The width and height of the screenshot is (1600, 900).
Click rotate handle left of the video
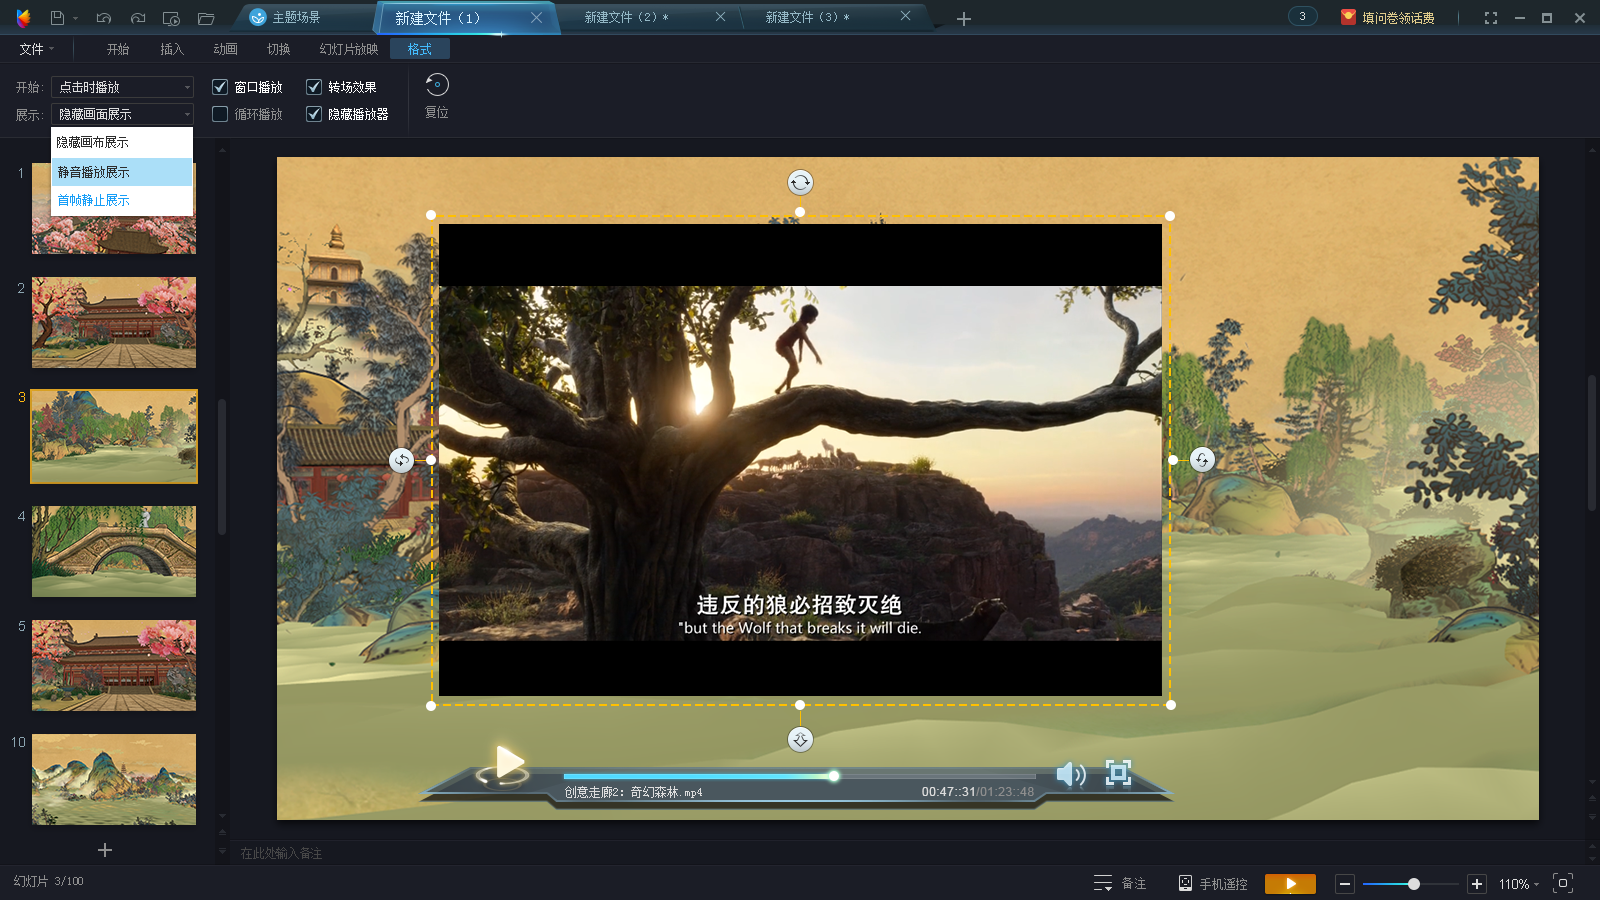pos(401,460)
